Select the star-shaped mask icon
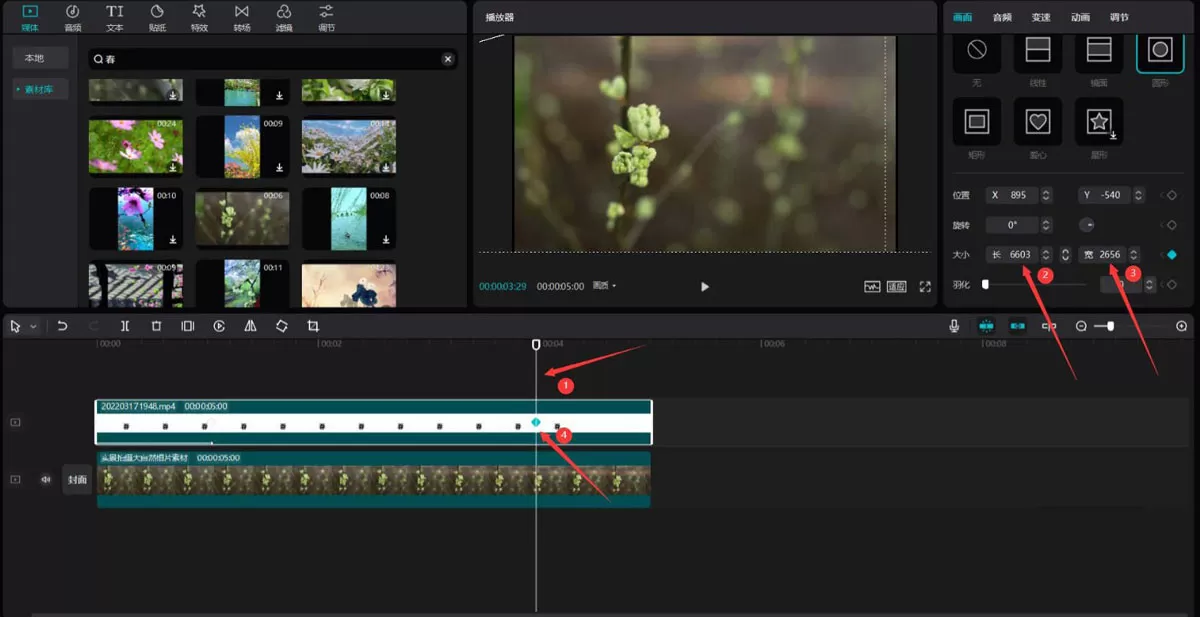The image size is (1200, 617). (x=1099, y=122)
